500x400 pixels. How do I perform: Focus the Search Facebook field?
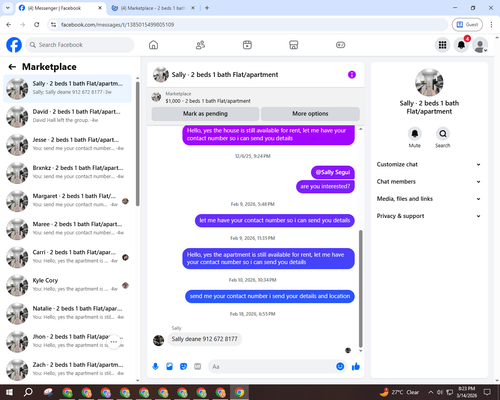click(x=80, y=45)
